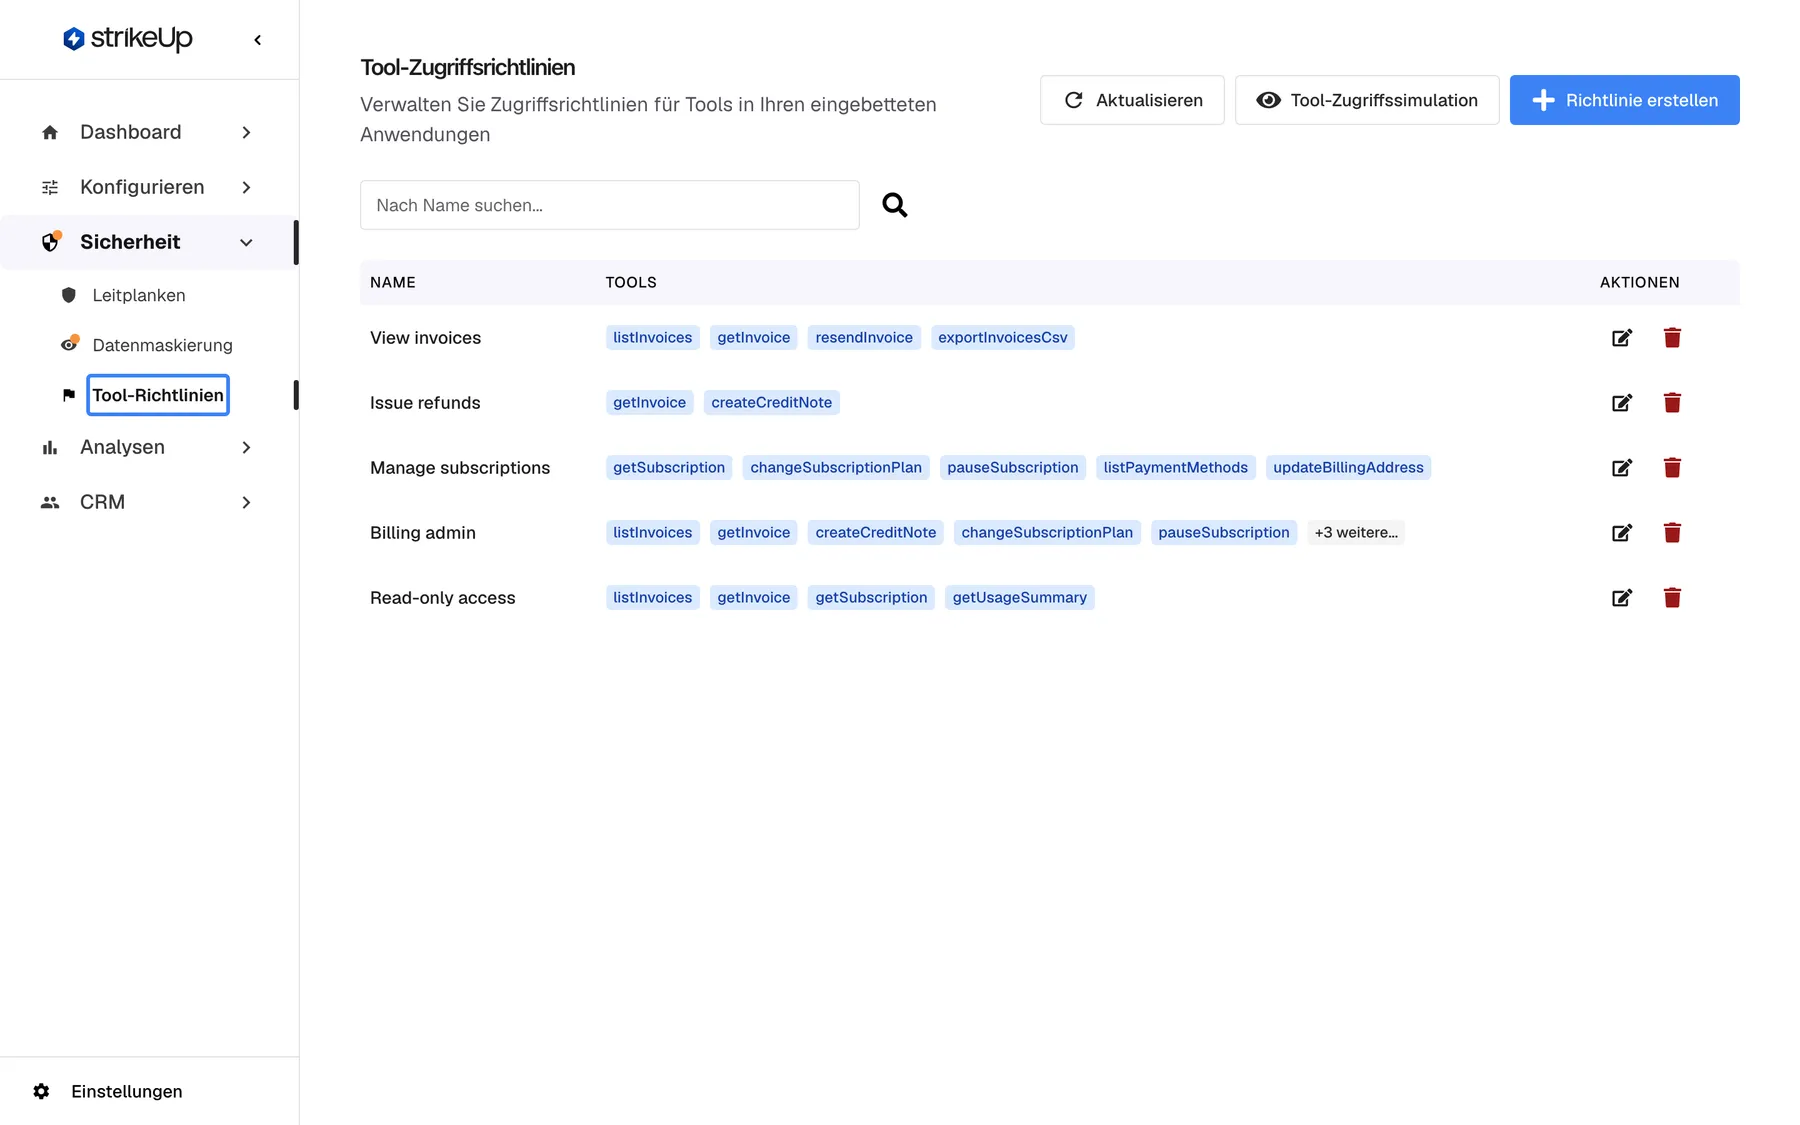Image resolution: width=1800 pixels, height=1125 pixels.
Task: Expand the Analysen menu chevron
Action: click(246, 447)
